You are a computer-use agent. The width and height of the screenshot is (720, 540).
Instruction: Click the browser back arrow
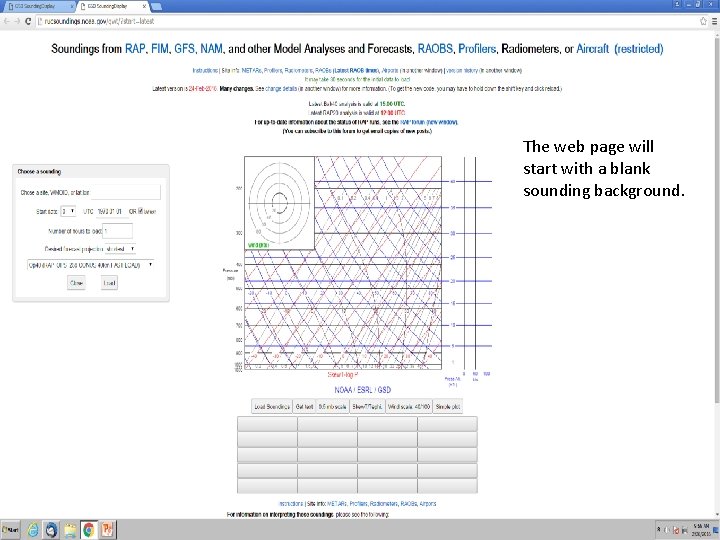[x=6, y=21]
